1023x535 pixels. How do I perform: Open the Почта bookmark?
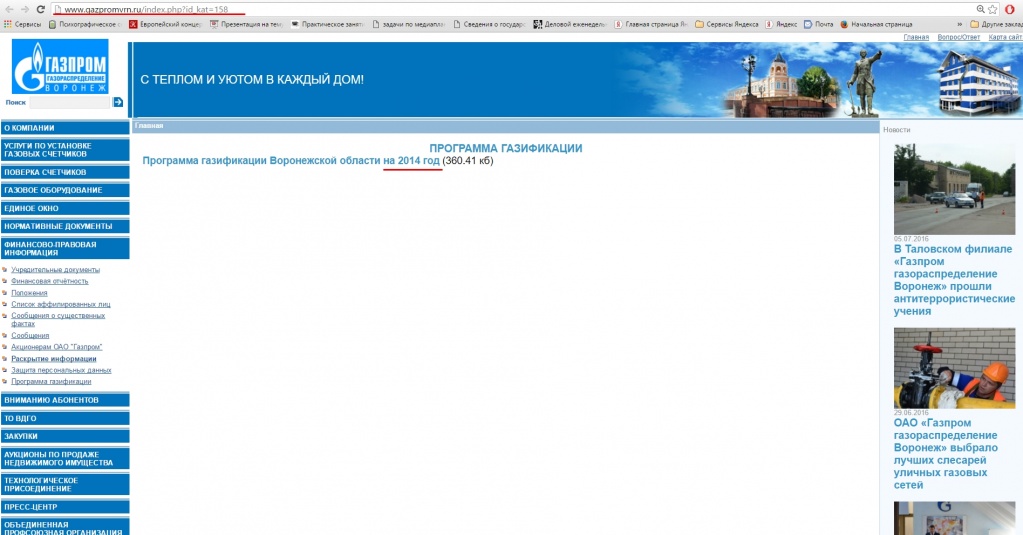tap(819, 24)
